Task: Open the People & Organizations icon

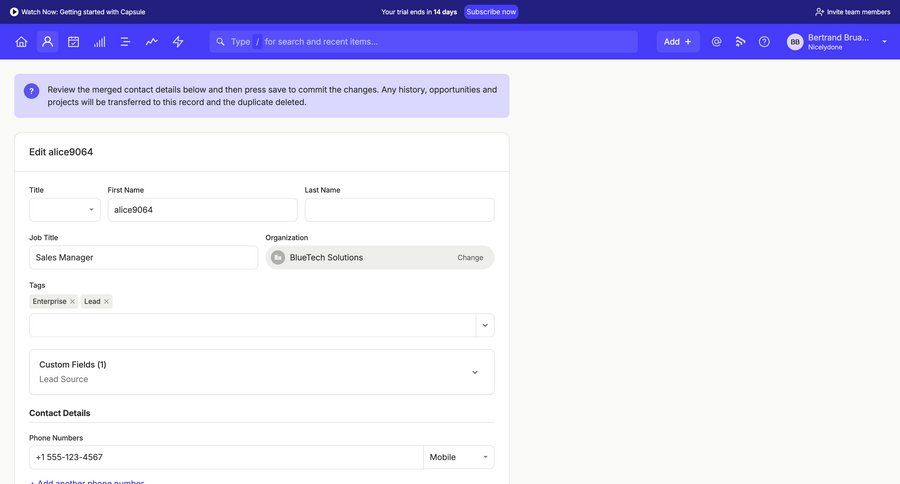Action: click(x=47, y=42)
